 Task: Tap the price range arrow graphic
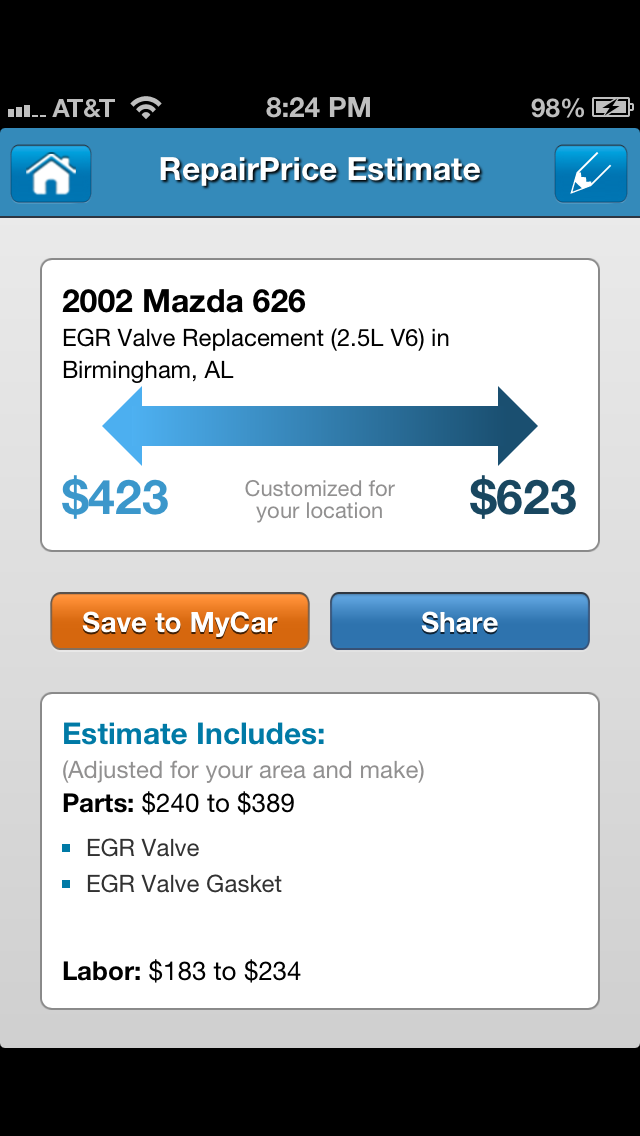click(x=320, y=426)
